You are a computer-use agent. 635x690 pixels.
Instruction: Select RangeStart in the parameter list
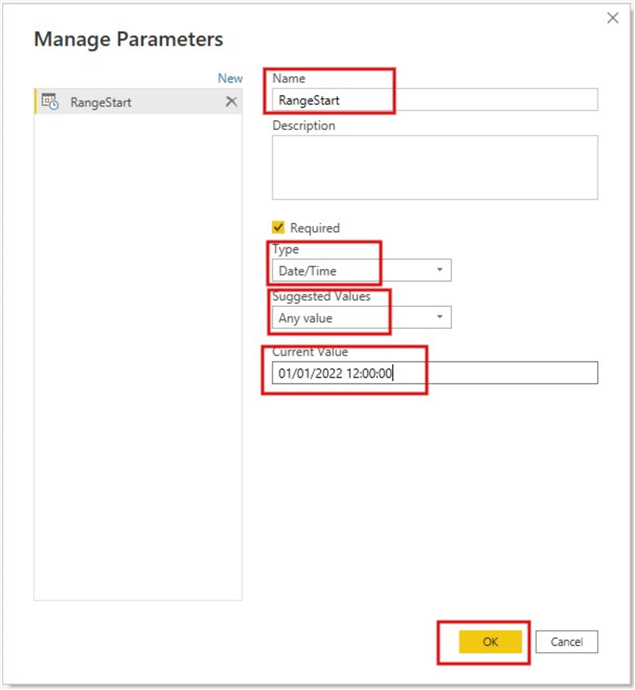pyautogui.click(x=138, y=102)
